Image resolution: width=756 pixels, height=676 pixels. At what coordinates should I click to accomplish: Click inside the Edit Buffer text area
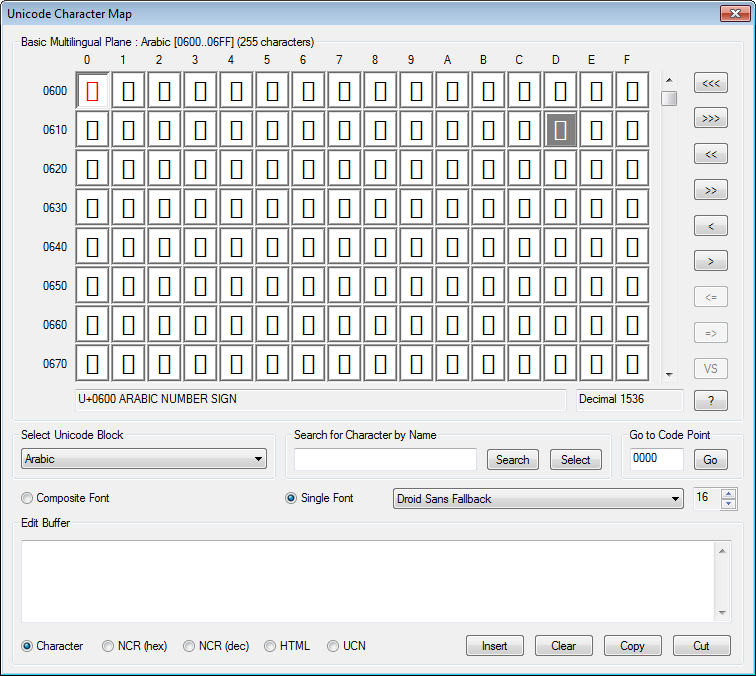pos(368,581)
